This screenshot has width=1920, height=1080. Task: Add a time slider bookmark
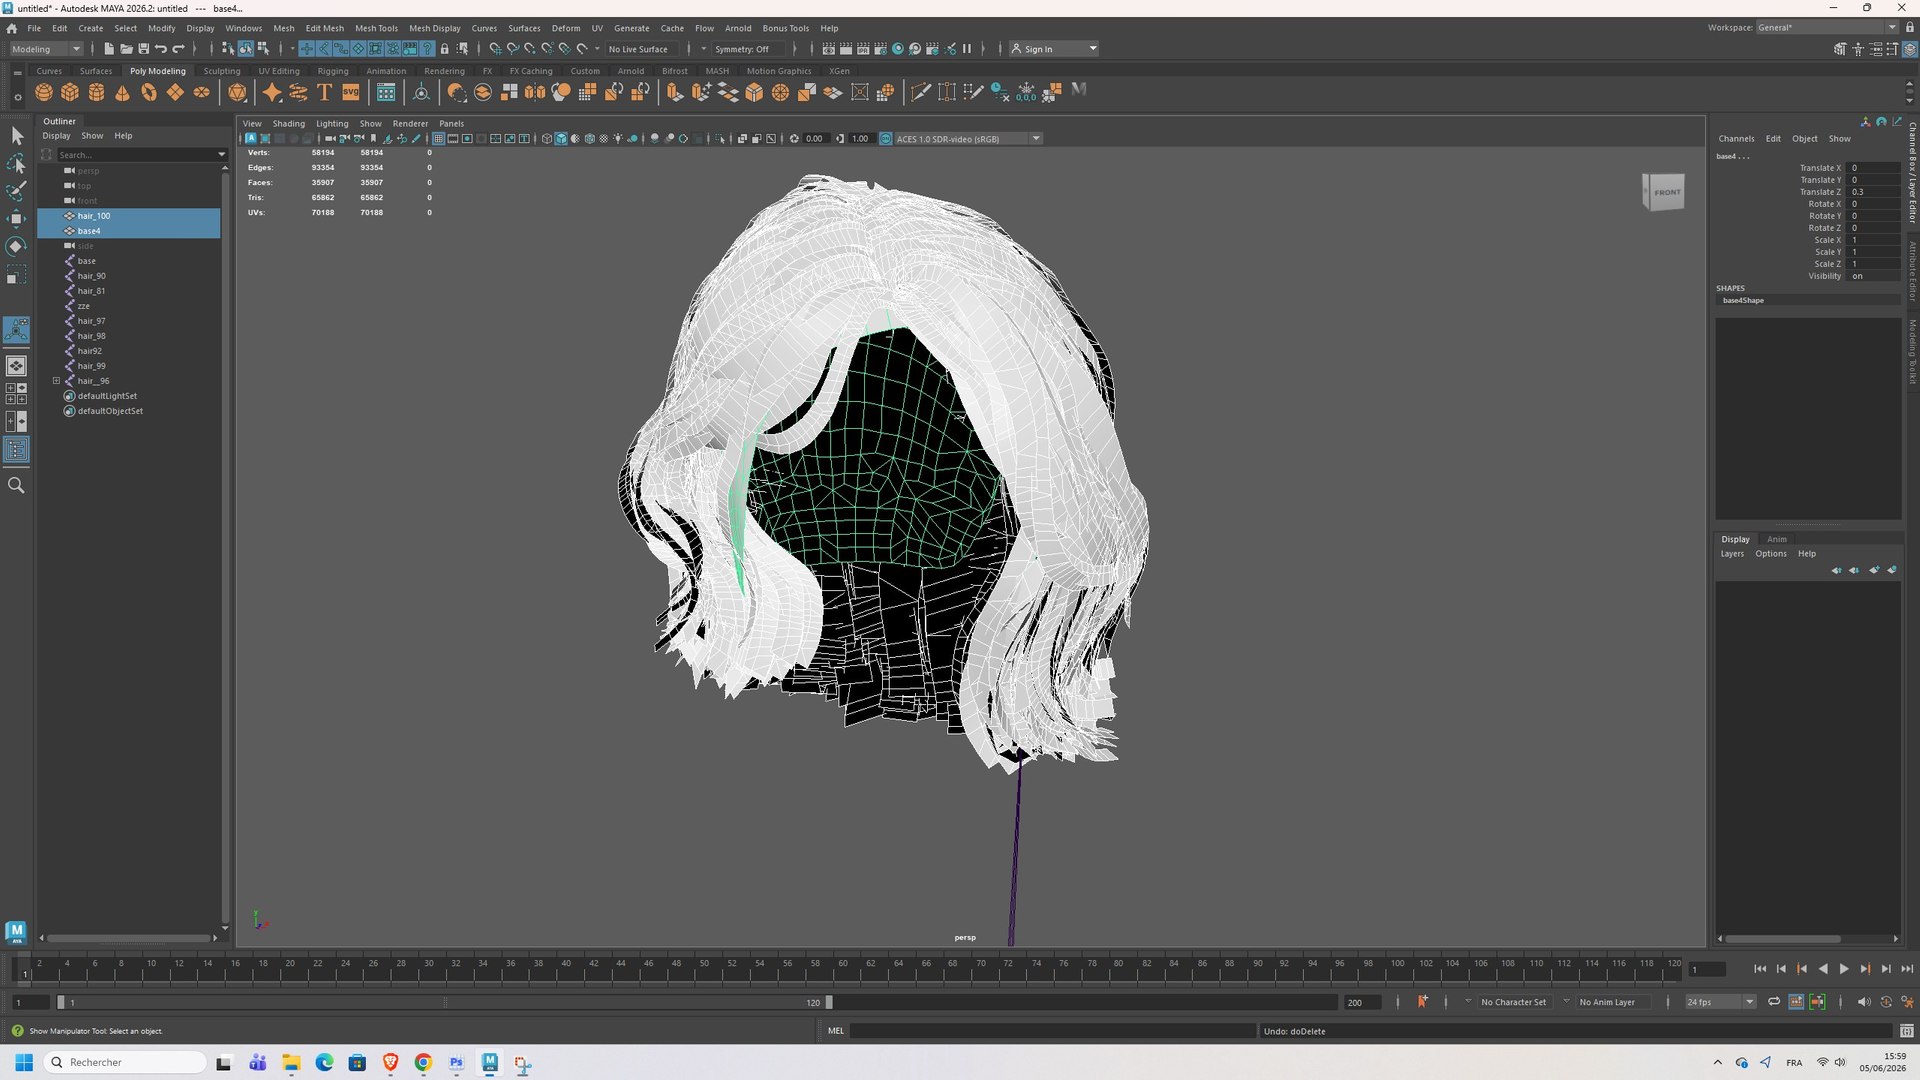pos(1422,1001)
